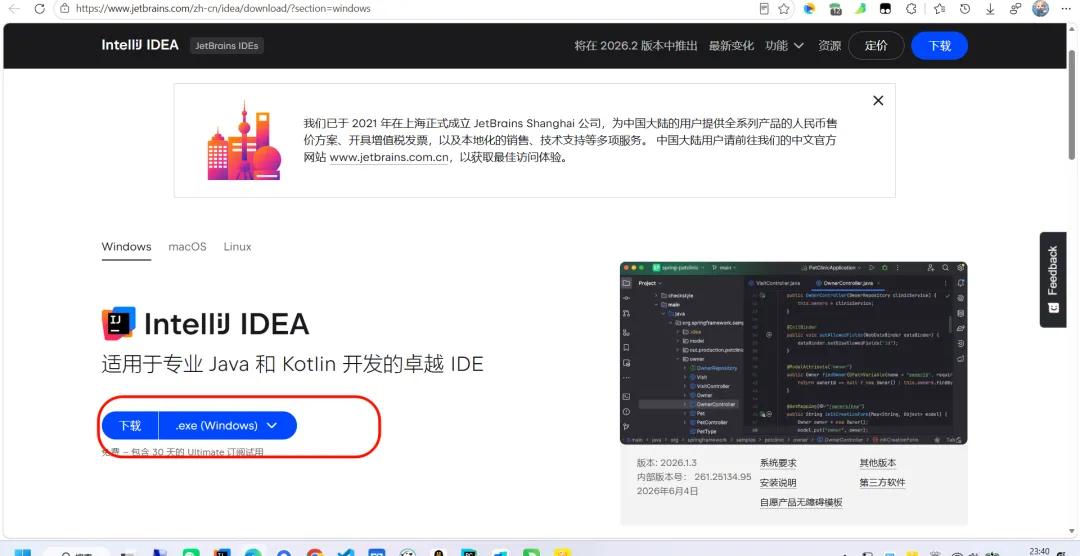Reload the page with the refresh icon
The width and height of the screenshot is (1080, 556).
[x=39, y=9]
